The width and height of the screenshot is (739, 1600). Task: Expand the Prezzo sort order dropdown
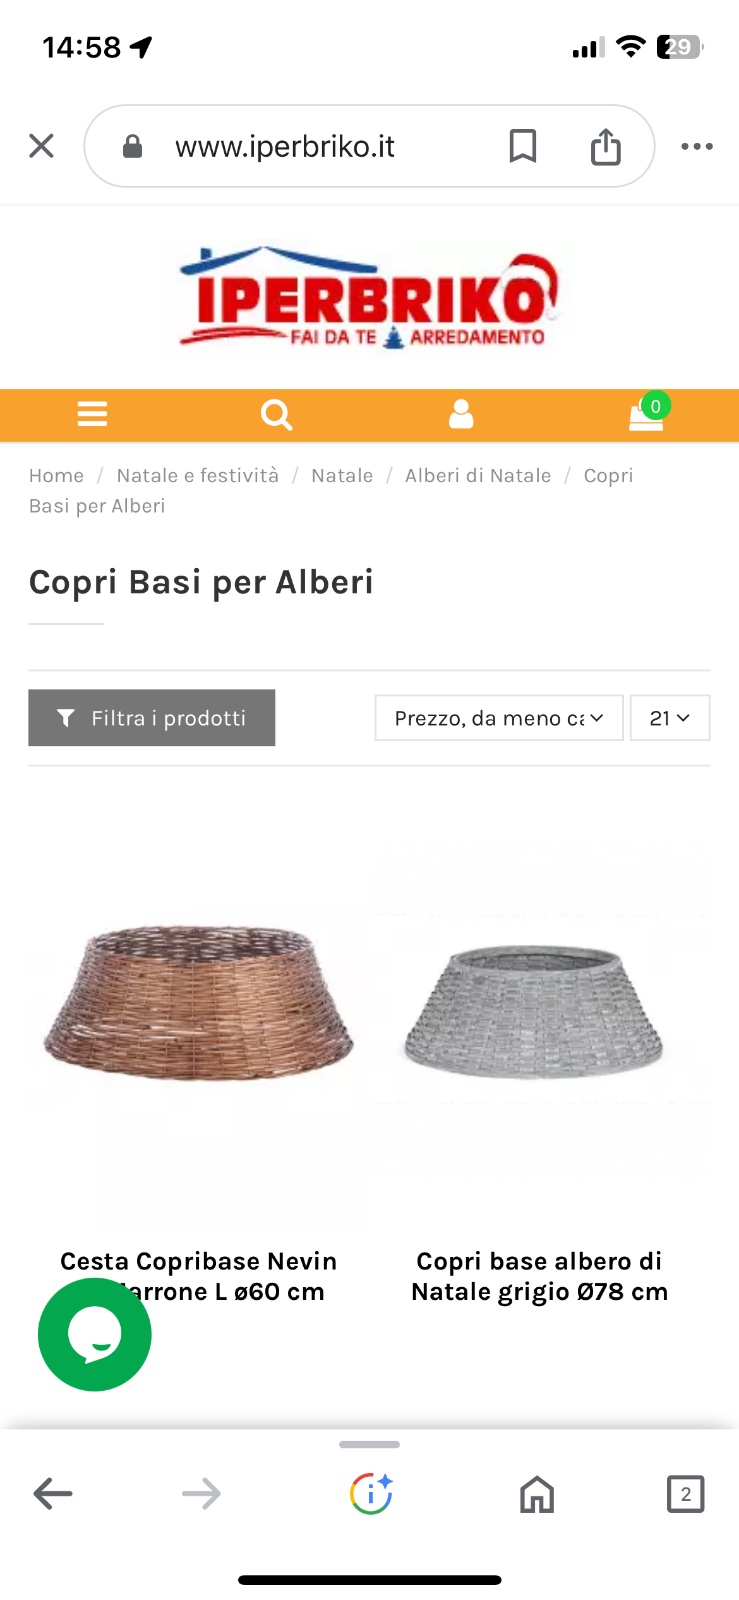(x=499, y=718)
